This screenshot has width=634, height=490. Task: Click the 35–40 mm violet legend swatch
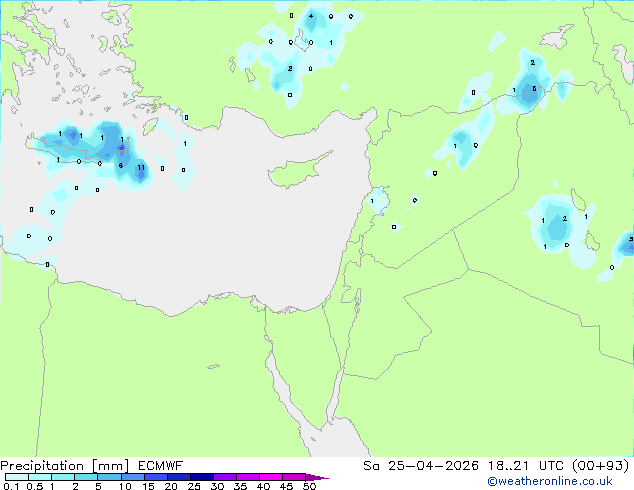click(247, 477)
